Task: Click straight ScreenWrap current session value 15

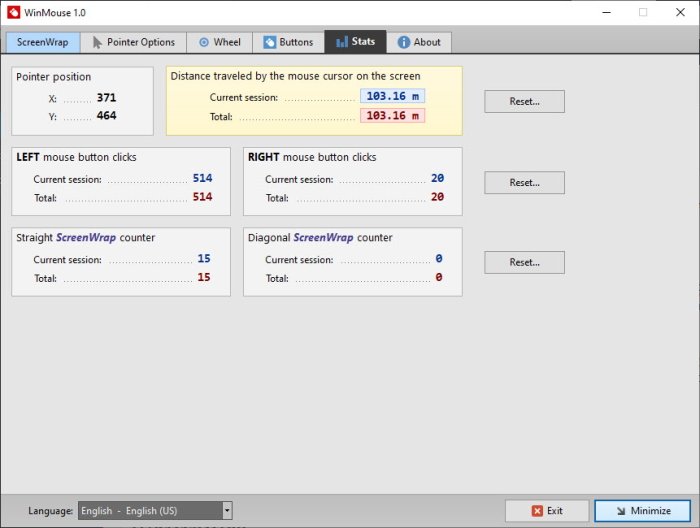Action: pos(204,258)
